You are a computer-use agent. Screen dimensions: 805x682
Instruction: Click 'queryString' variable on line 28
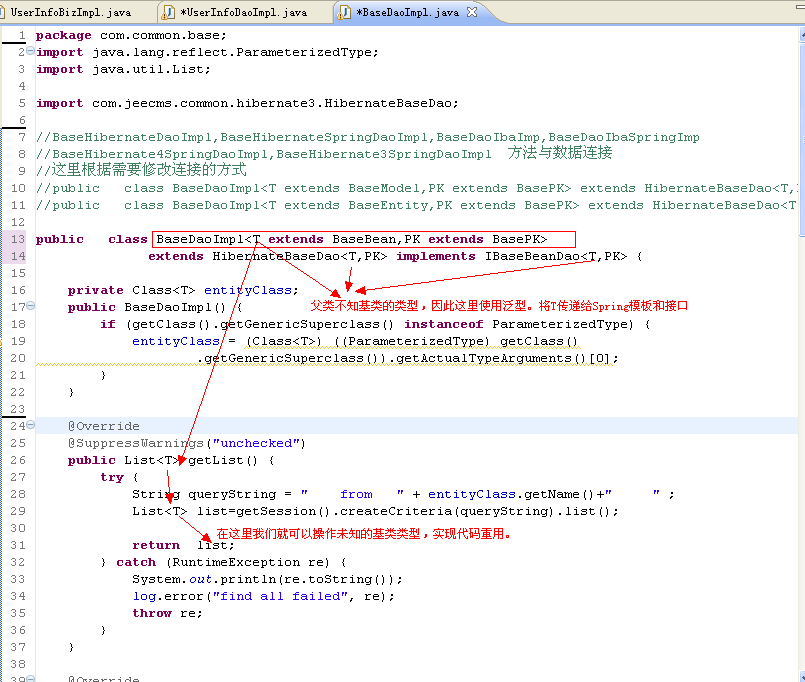pyautogui.click(x=232, y=494)
